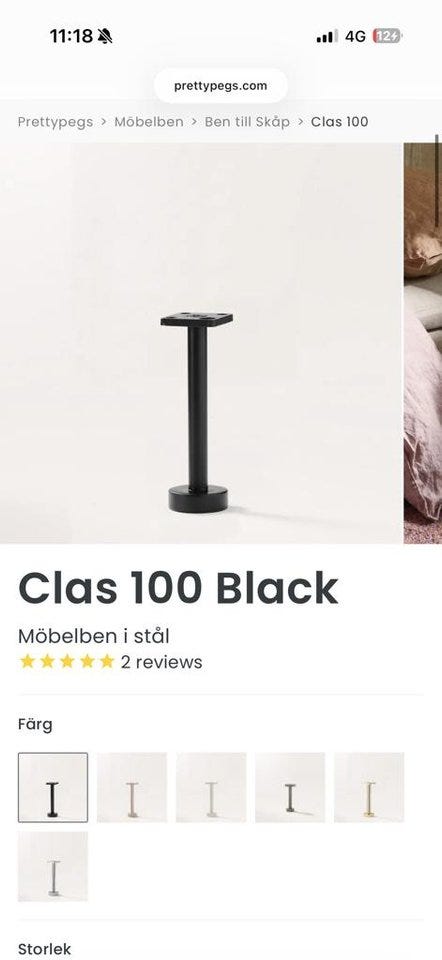Choose the off-white leg color option

(211, 787)
